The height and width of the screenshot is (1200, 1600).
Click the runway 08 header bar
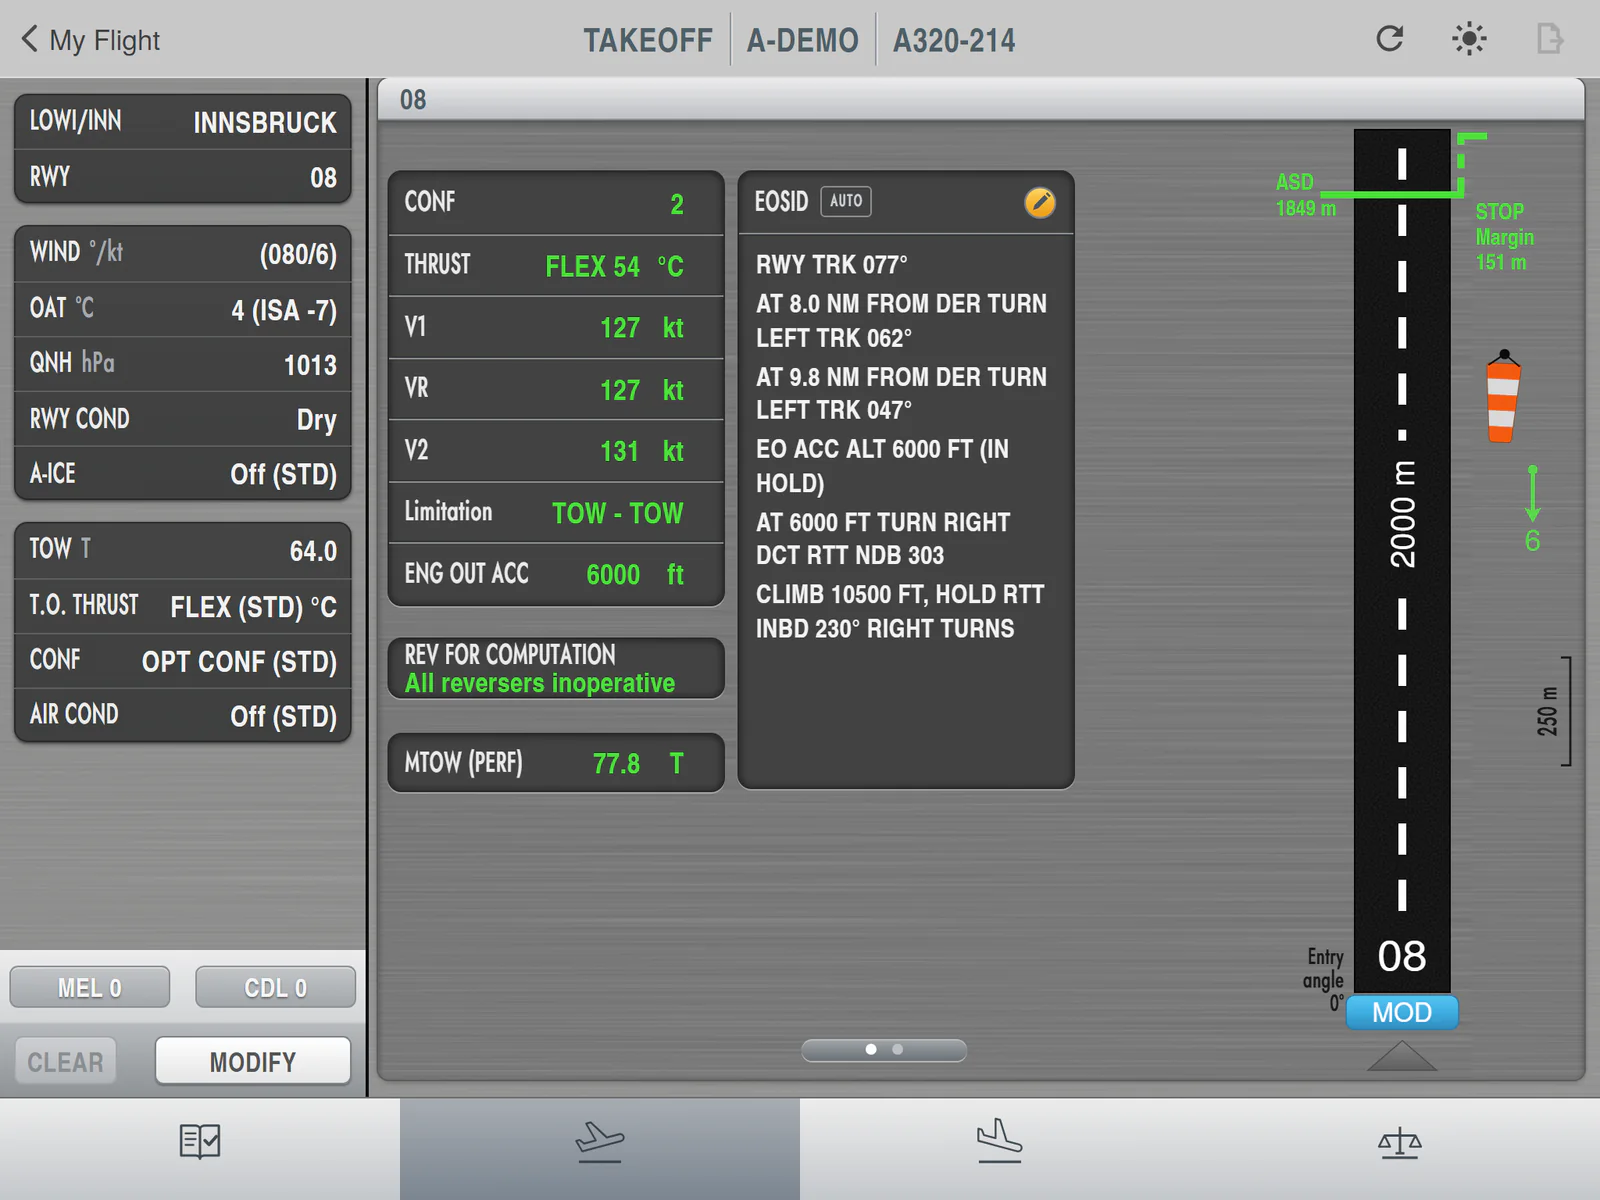[x=981, y=100]
